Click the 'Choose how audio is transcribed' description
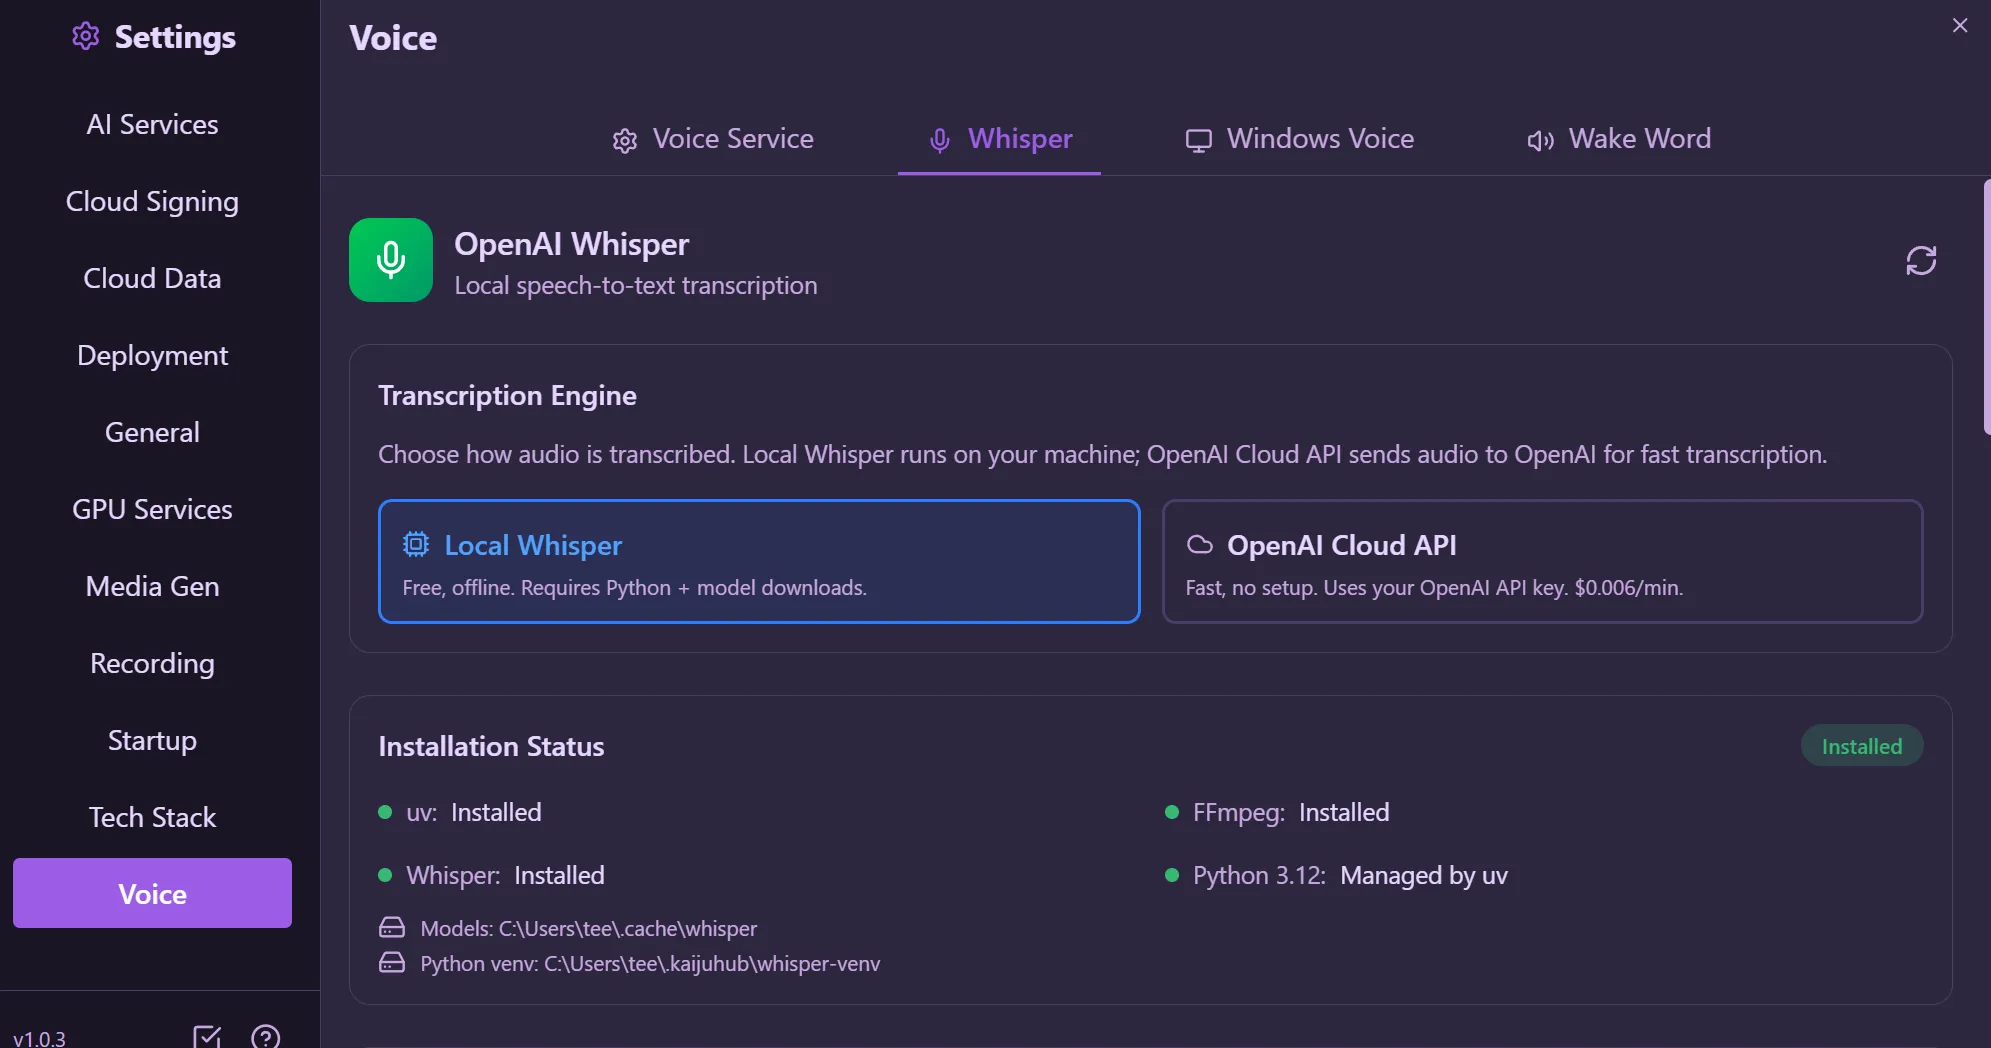This screenshot has width=1991, height=1048. [x=1102, y=454]
